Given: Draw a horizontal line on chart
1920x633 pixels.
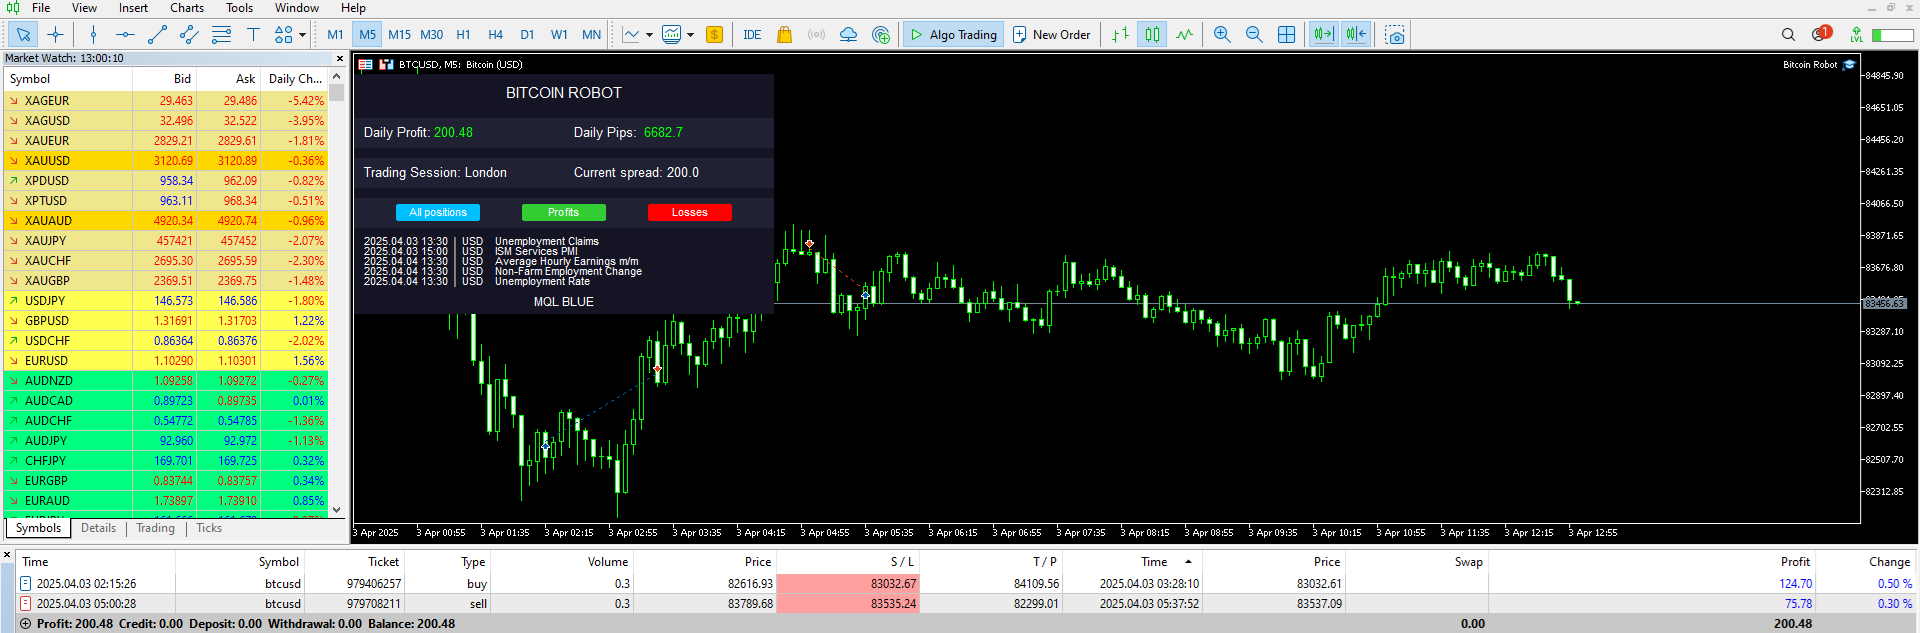Looking at the screenshot, I should point(125,35).
